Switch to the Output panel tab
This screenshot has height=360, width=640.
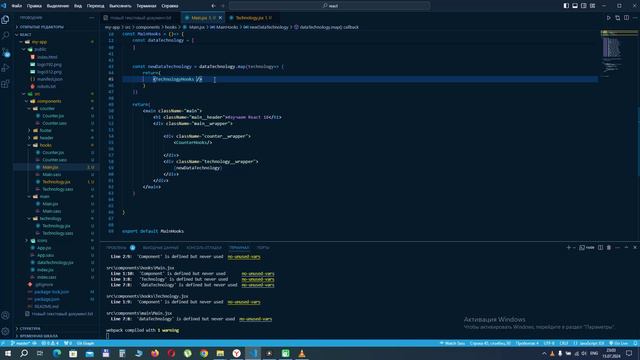[160, 247]
